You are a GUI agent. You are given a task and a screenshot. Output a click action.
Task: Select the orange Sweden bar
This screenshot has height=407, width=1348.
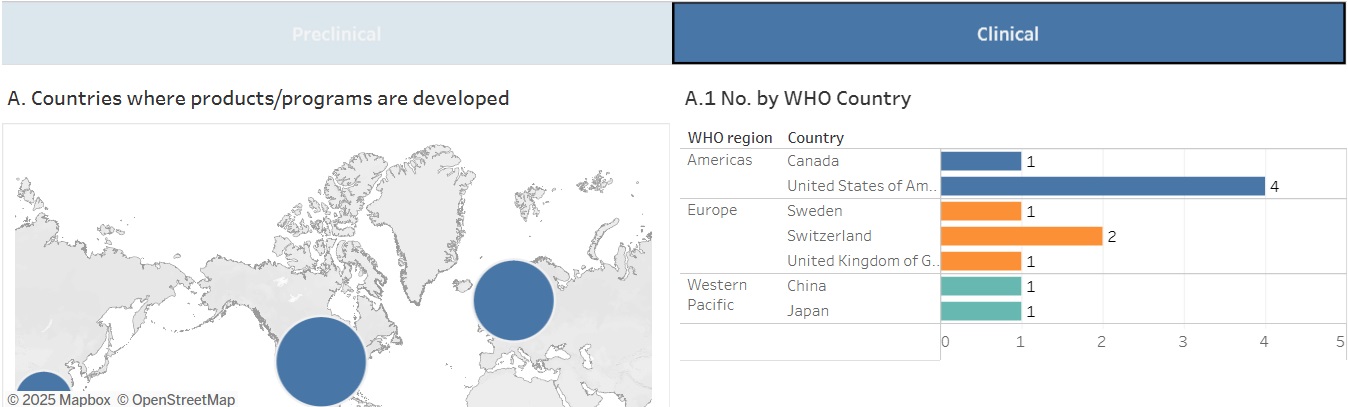pos(981,211)
